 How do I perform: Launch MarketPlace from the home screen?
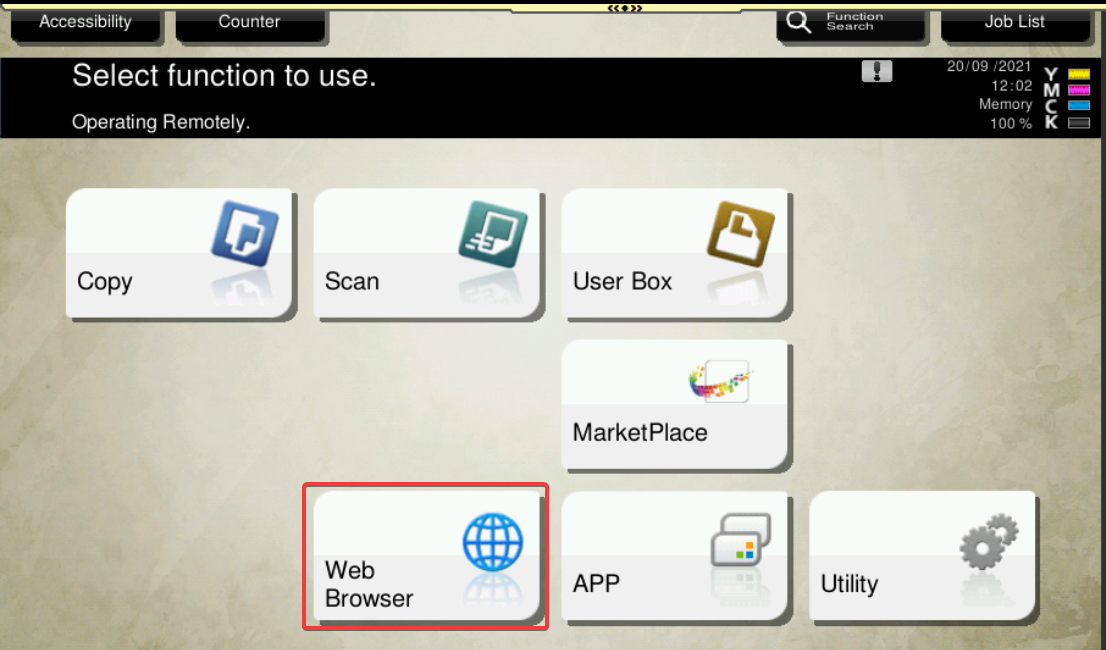[x=676, y=405]
